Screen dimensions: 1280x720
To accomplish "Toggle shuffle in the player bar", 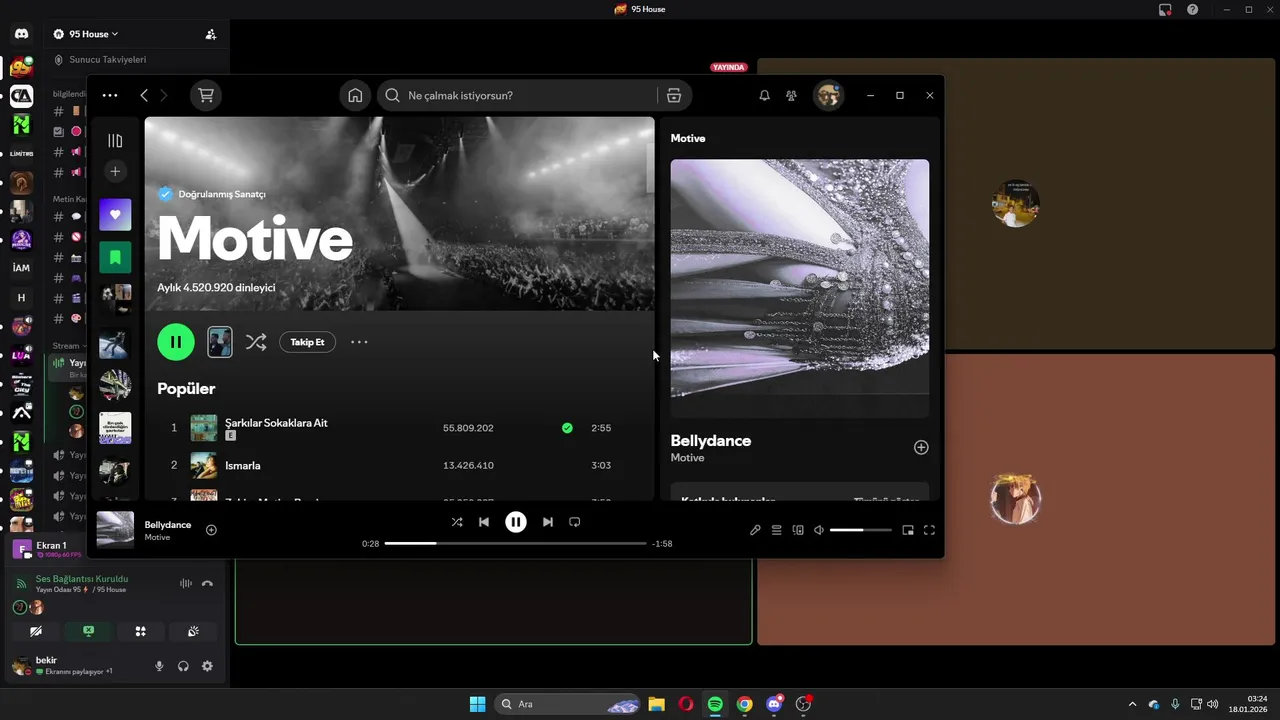I will pos(456,522).
